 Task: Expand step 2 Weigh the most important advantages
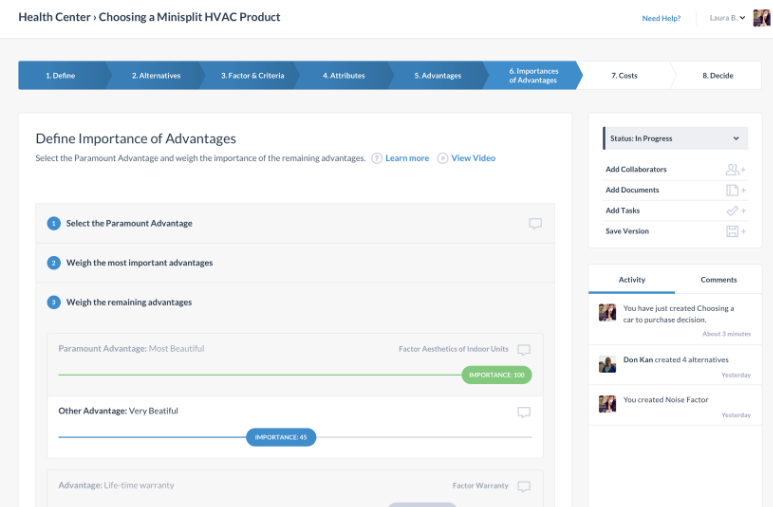pos(139,263)
